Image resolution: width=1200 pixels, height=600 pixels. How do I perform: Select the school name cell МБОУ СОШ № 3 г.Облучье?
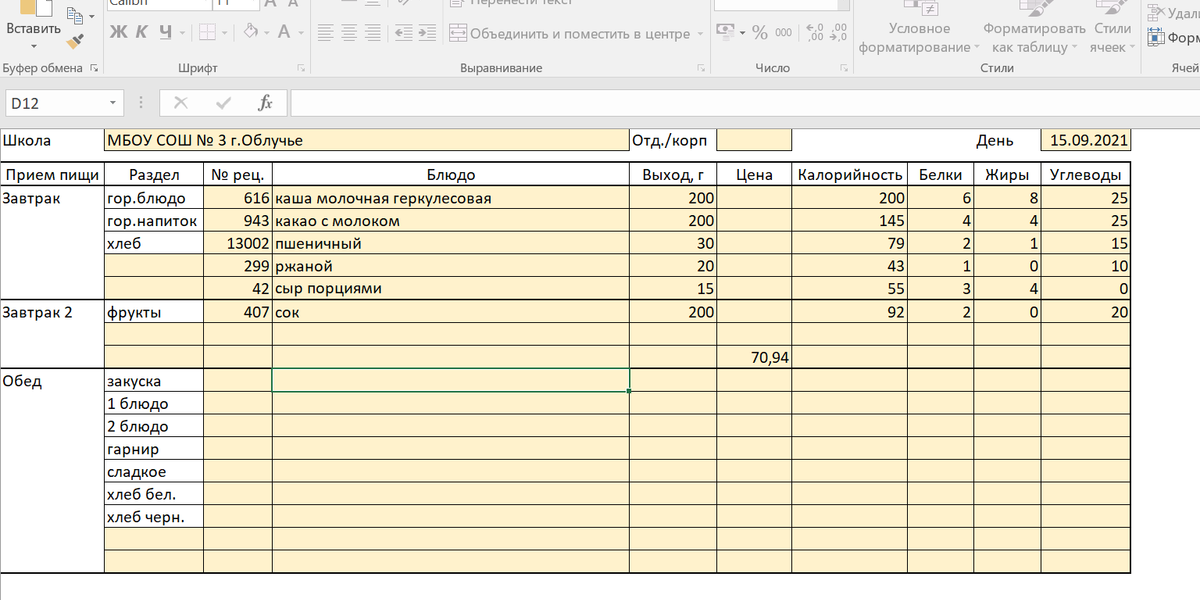click(366, 141)
